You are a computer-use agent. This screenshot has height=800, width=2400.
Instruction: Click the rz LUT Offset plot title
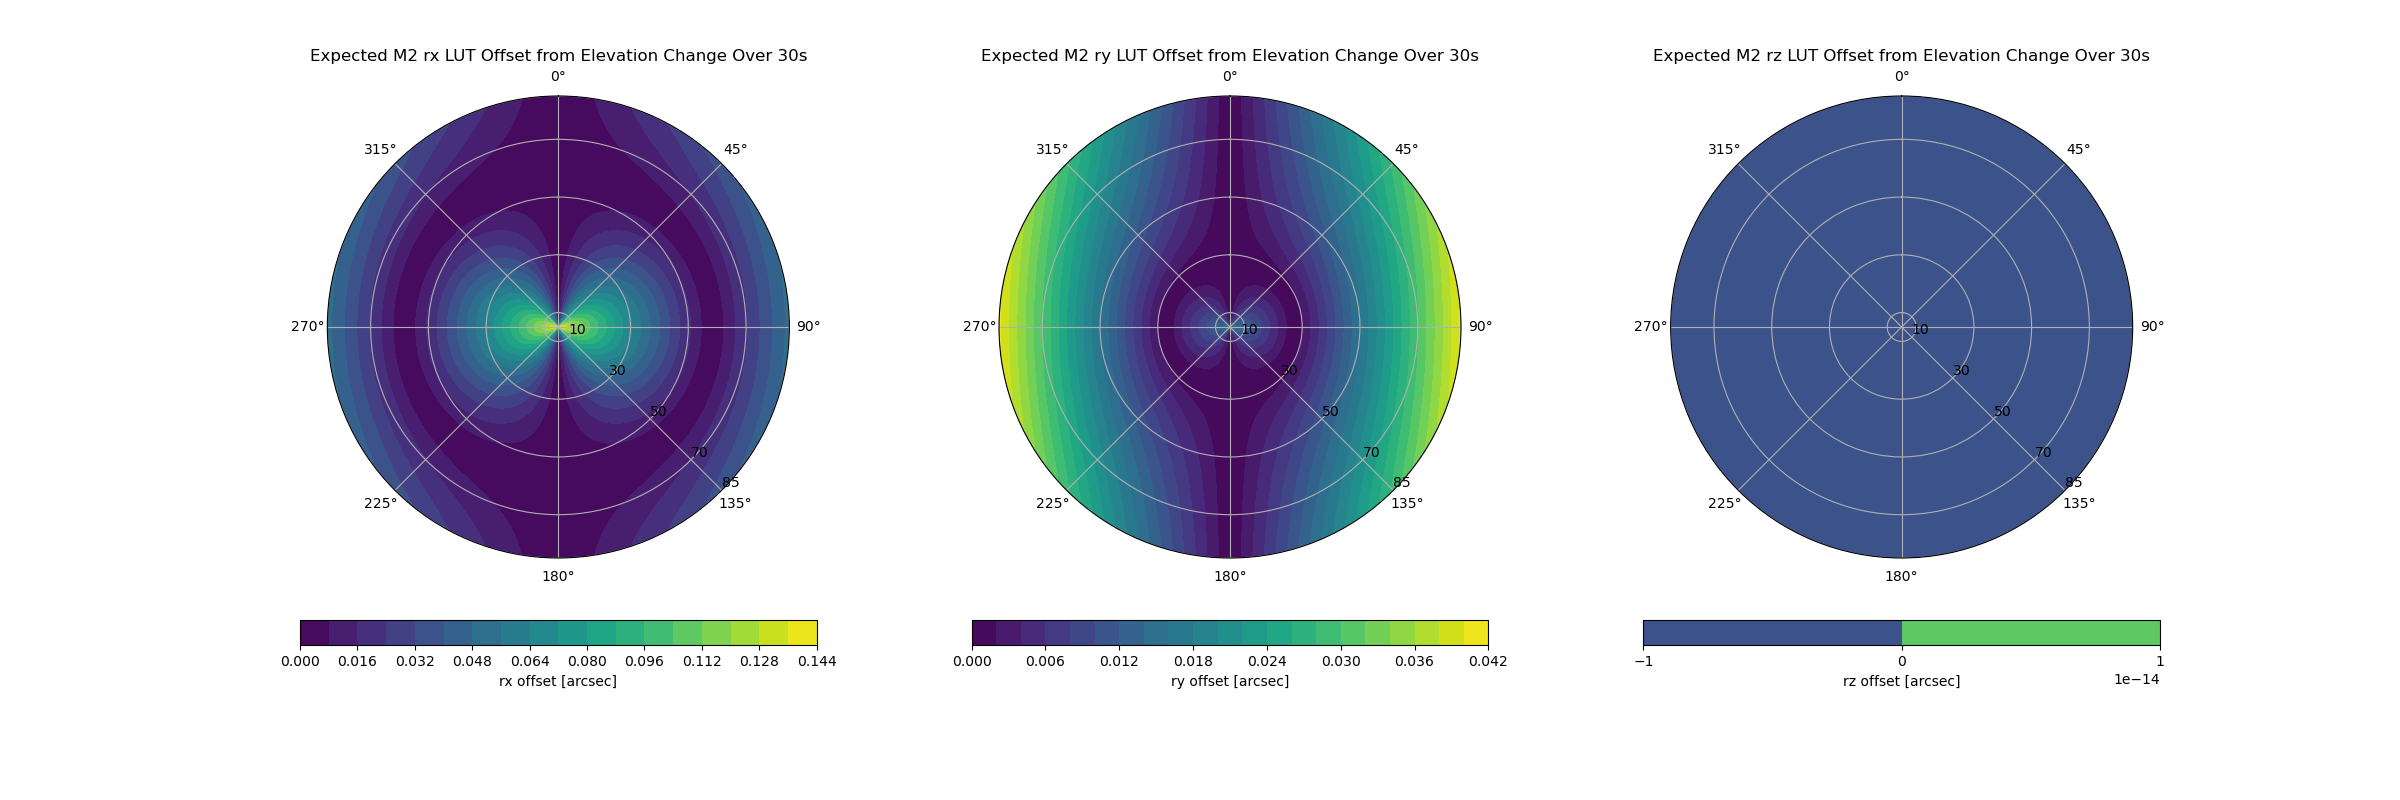click(1900, 56)
